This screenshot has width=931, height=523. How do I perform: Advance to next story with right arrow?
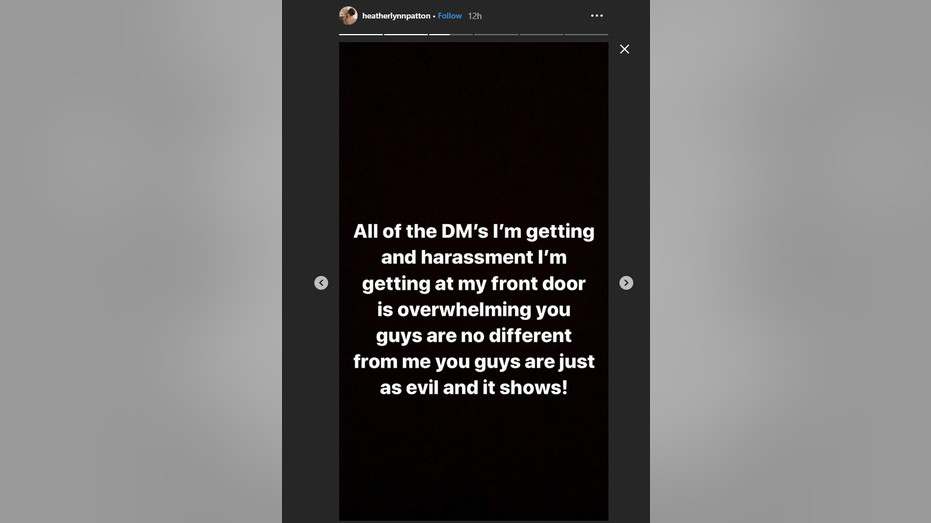pyautogui.click(x=626, y=283)
